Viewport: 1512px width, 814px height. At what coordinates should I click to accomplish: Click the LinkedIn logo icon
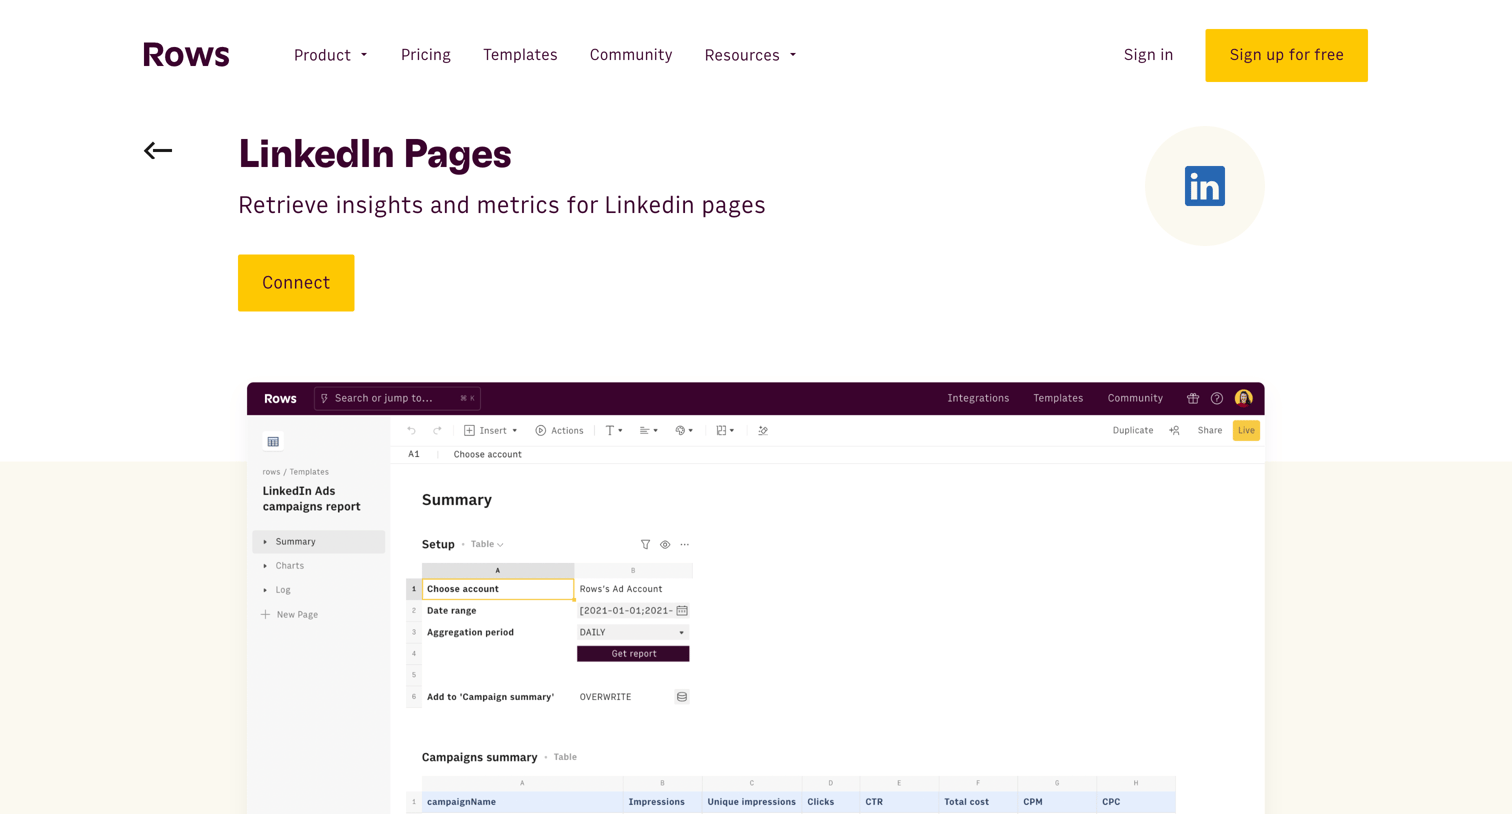point(1204,186)
